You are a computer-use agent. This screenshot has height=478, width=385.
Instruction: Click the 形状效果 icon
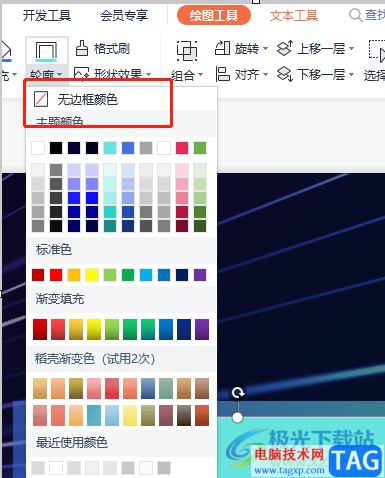81,74
